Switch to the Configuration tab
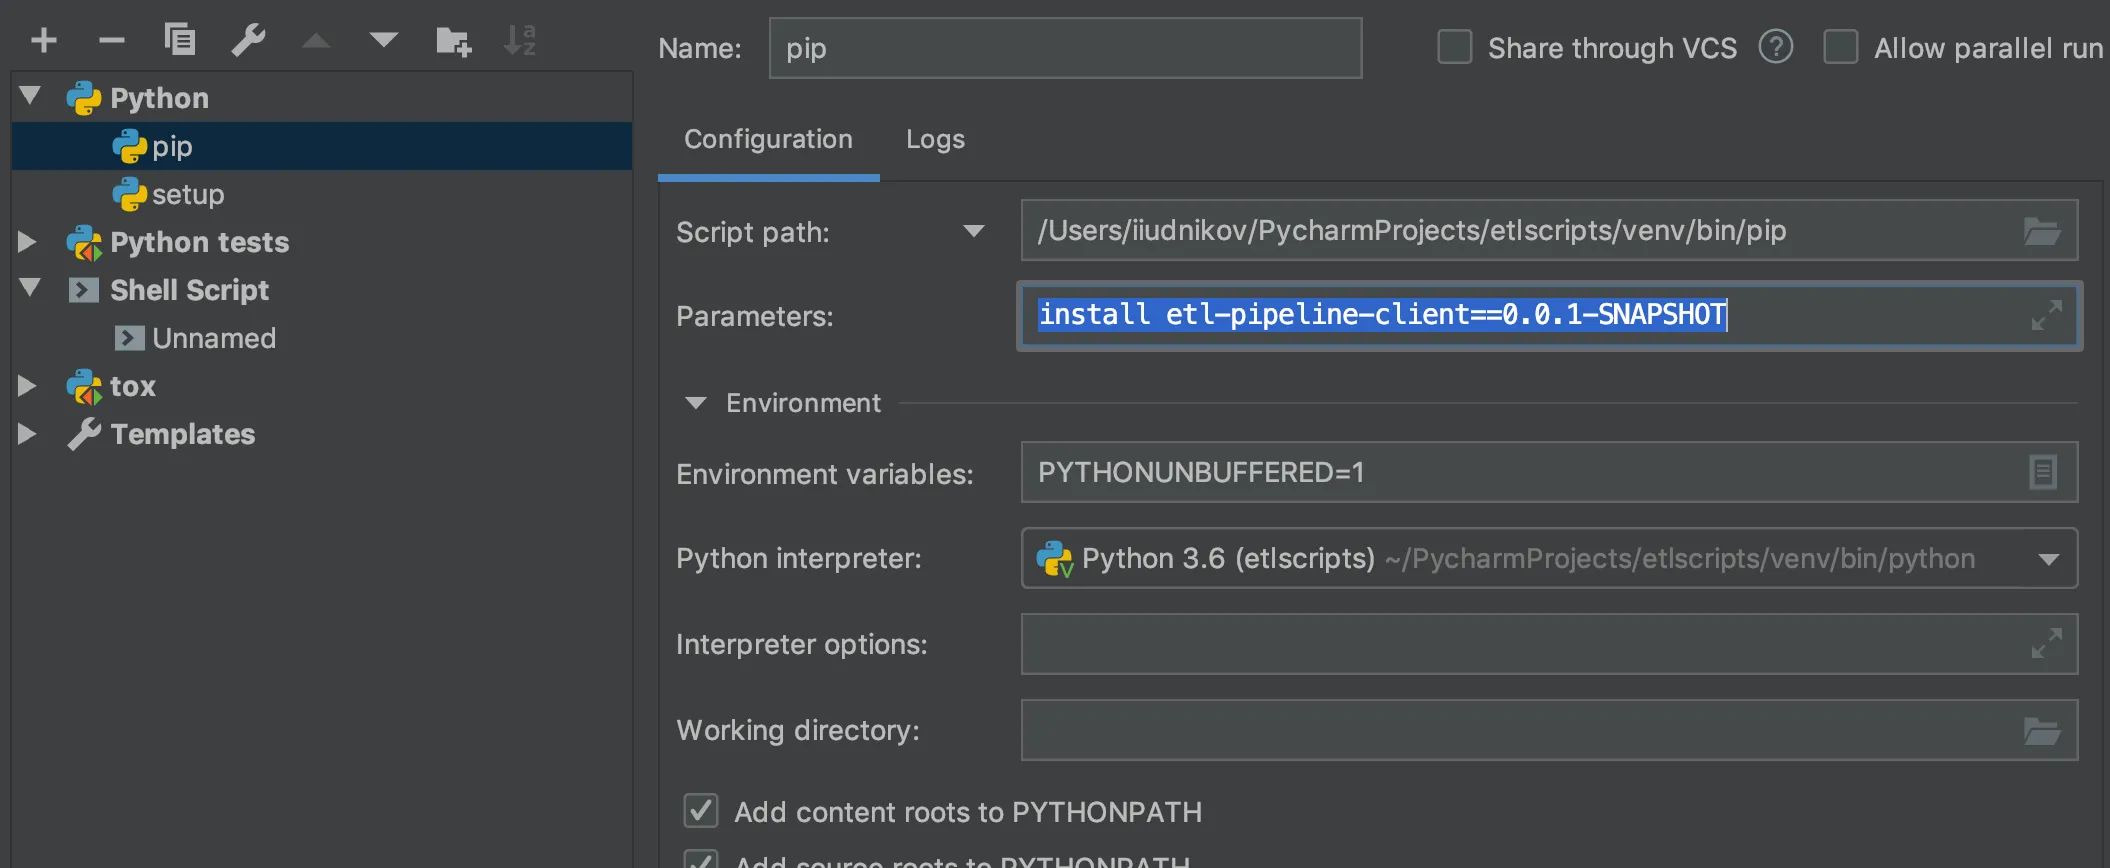 pyautogui.click(x=768, y=139)
